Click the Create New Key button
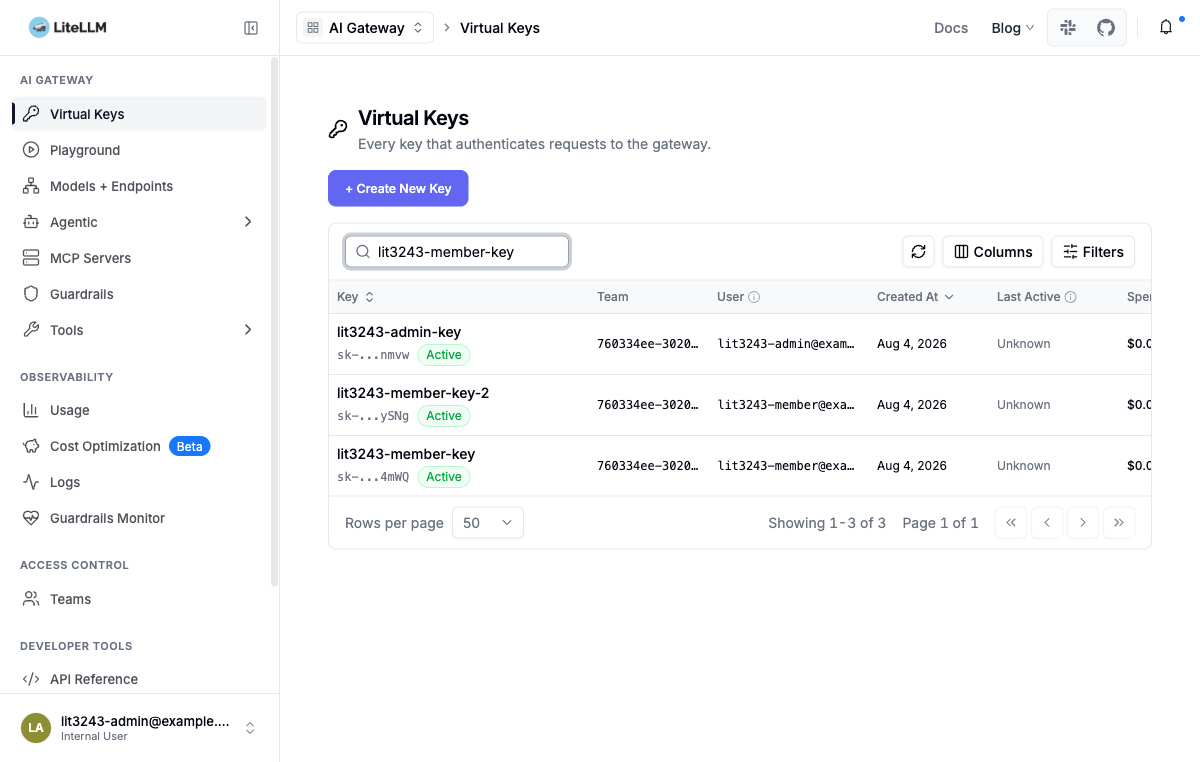 [398, 188]
